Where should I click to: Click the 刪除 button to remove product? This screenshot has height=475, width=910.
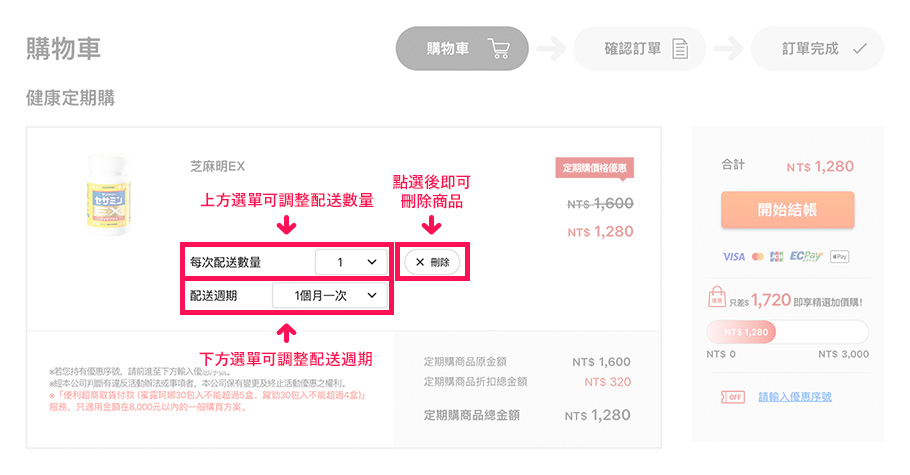432,262
